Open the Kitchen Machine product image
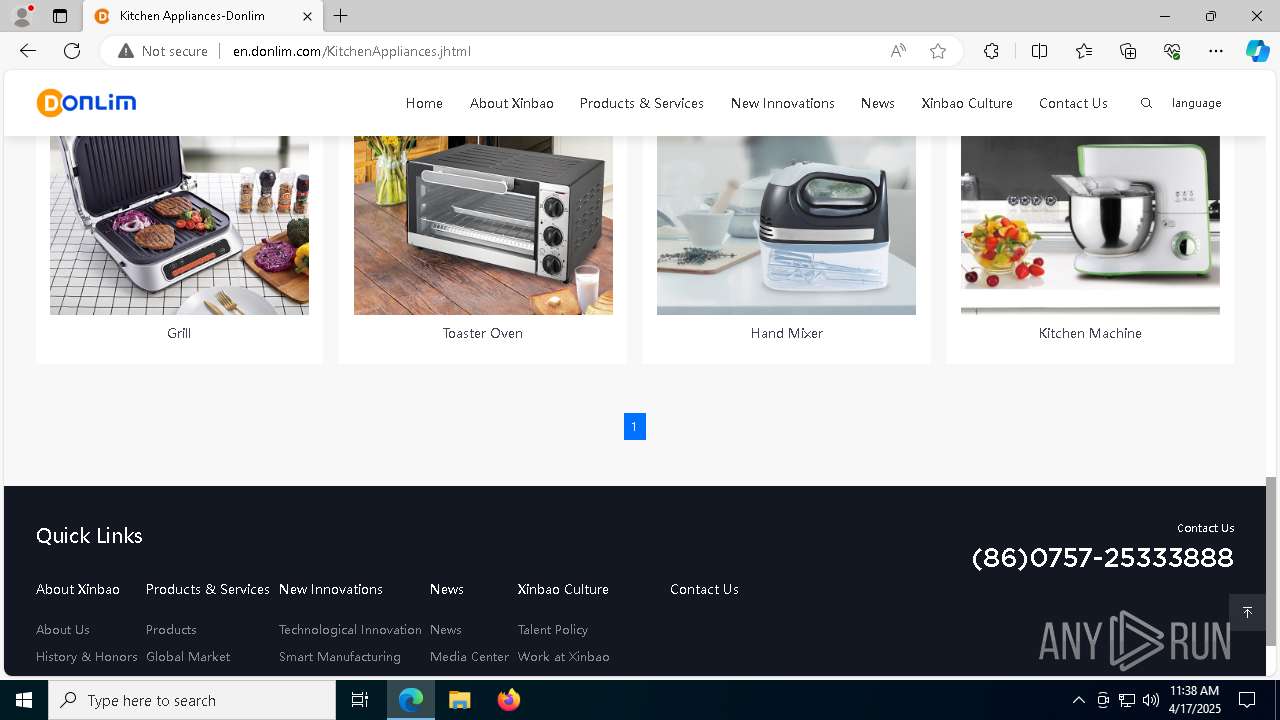 pyautogui.click(x=1090, y=225)
